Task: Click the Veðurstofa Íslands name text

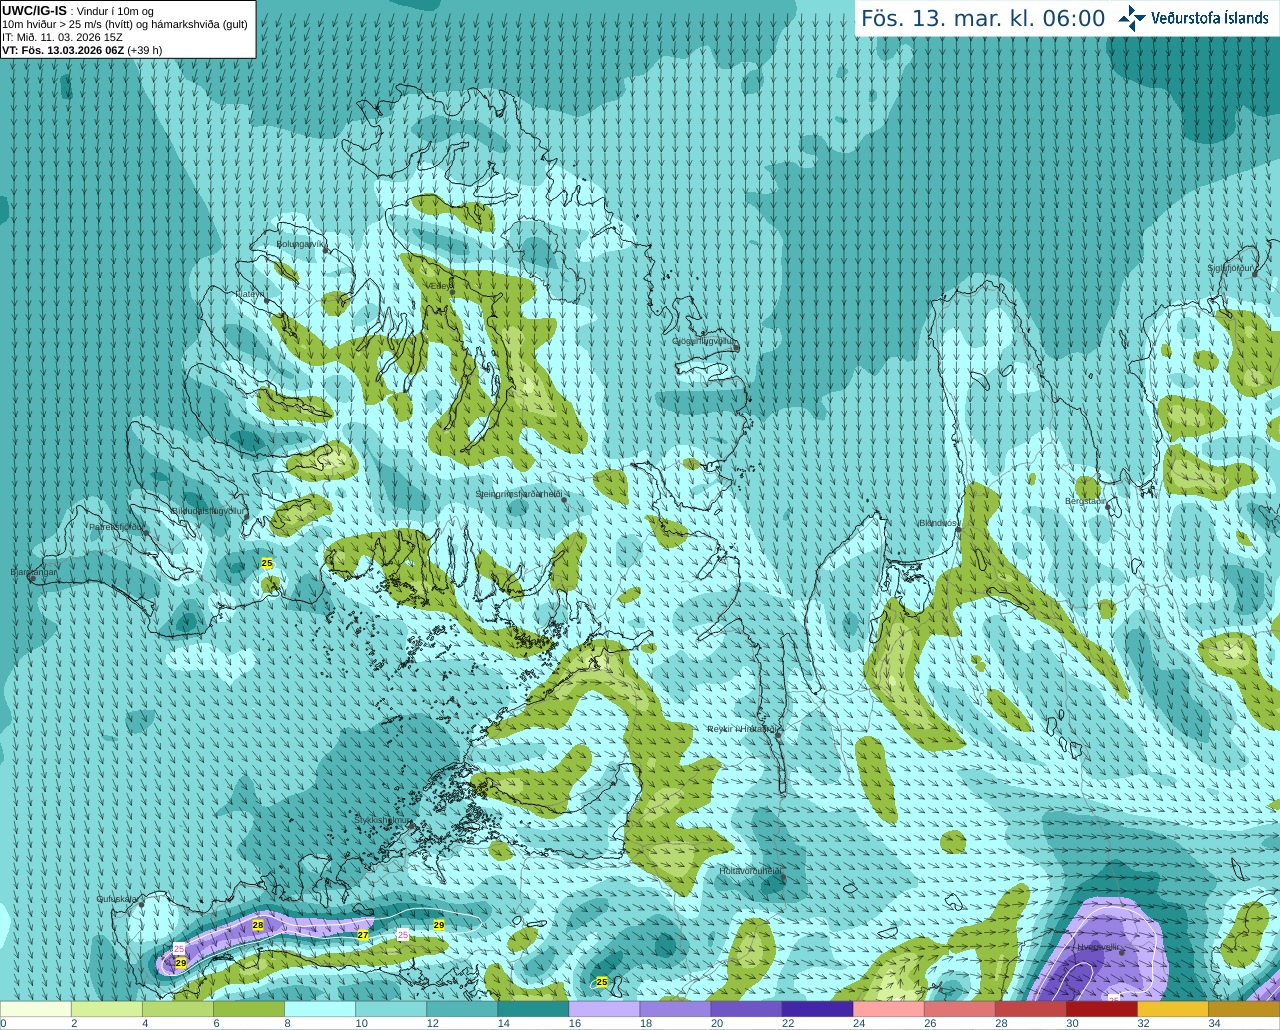Action: point(1209,18)
